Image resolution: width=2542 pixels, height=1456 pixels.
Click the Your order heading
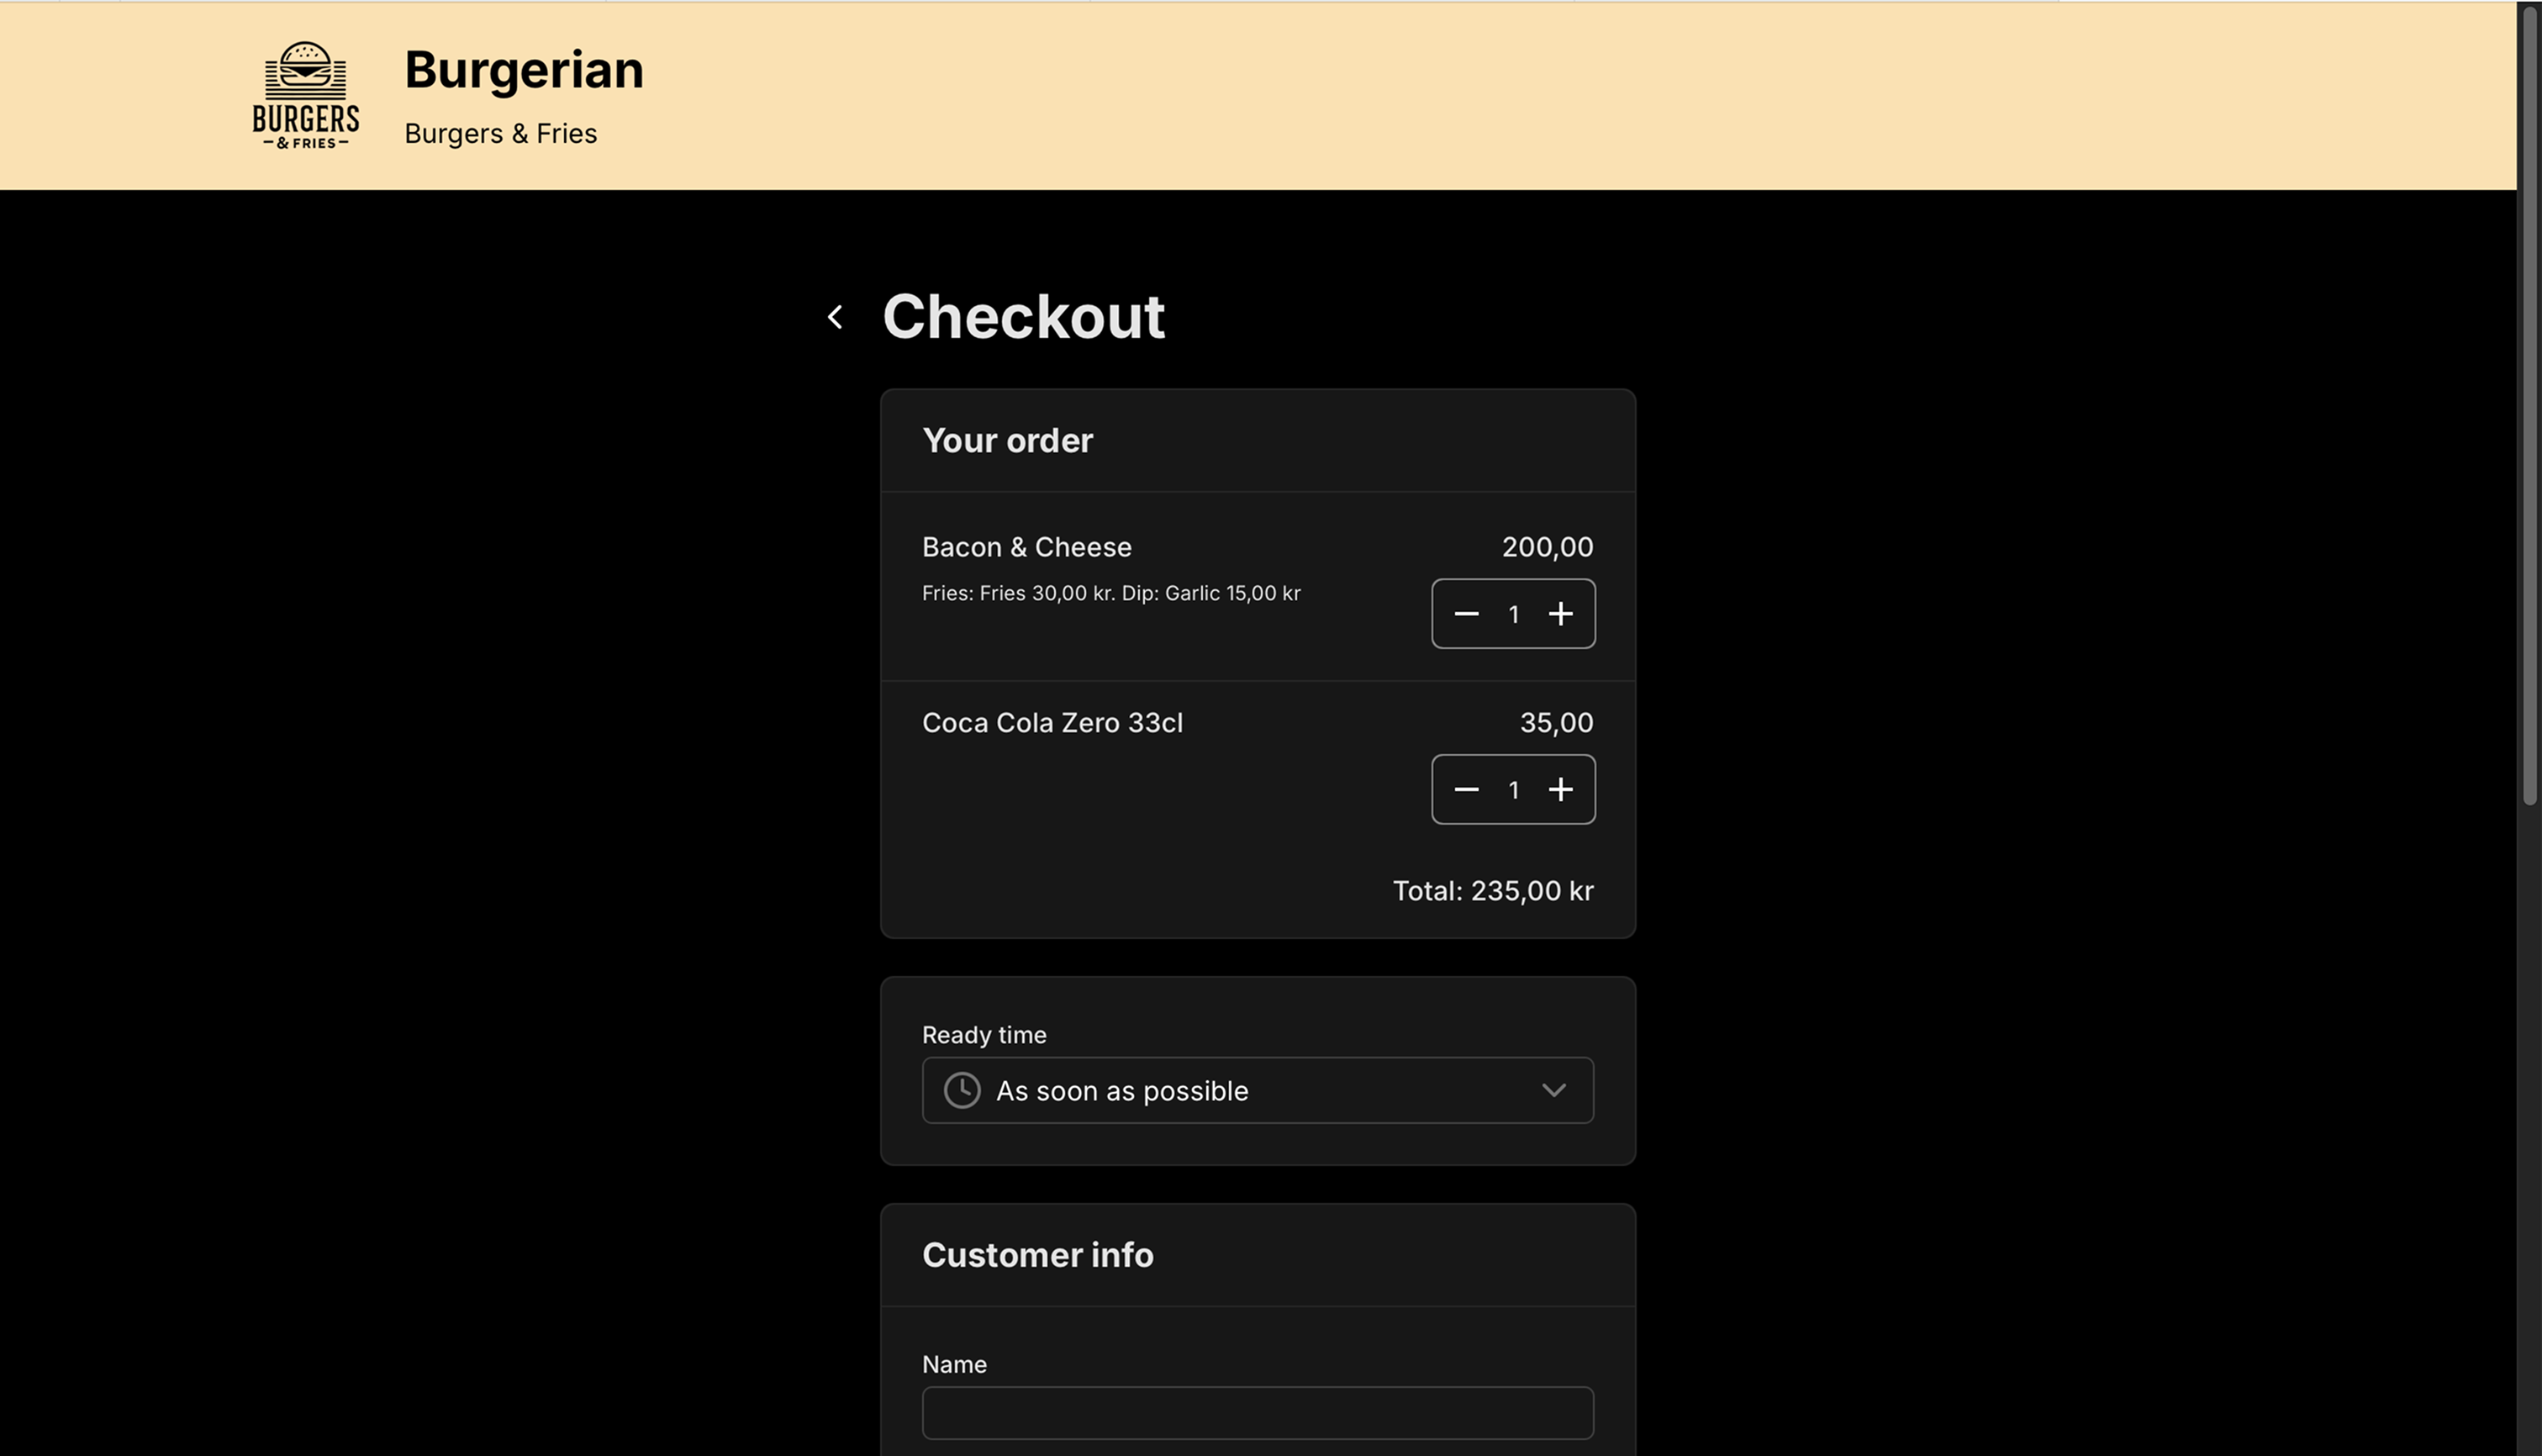1007,441
